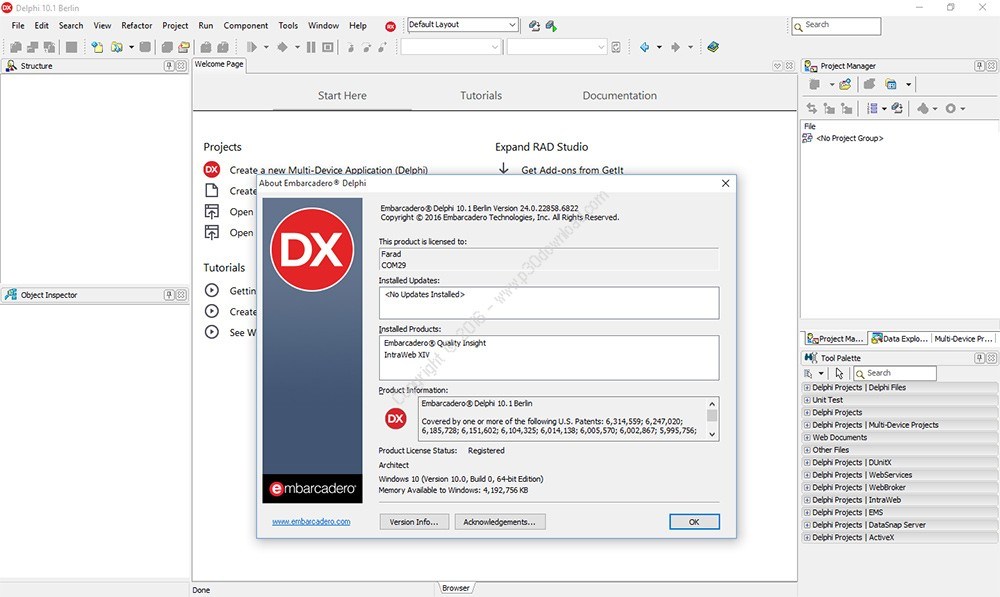Click the chain link icon in Project Manager

(x=897, y=108)
